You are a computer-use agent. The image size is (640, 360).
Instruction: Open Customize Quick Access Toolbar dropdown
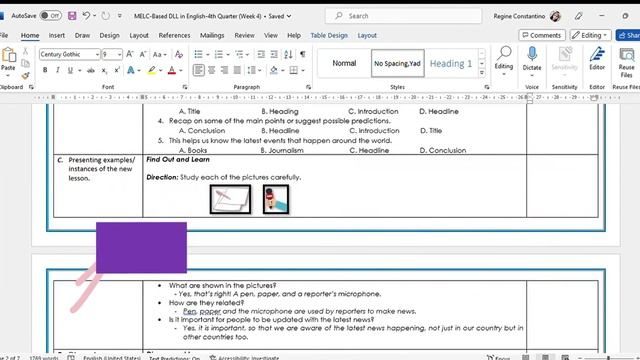point(120,16)
